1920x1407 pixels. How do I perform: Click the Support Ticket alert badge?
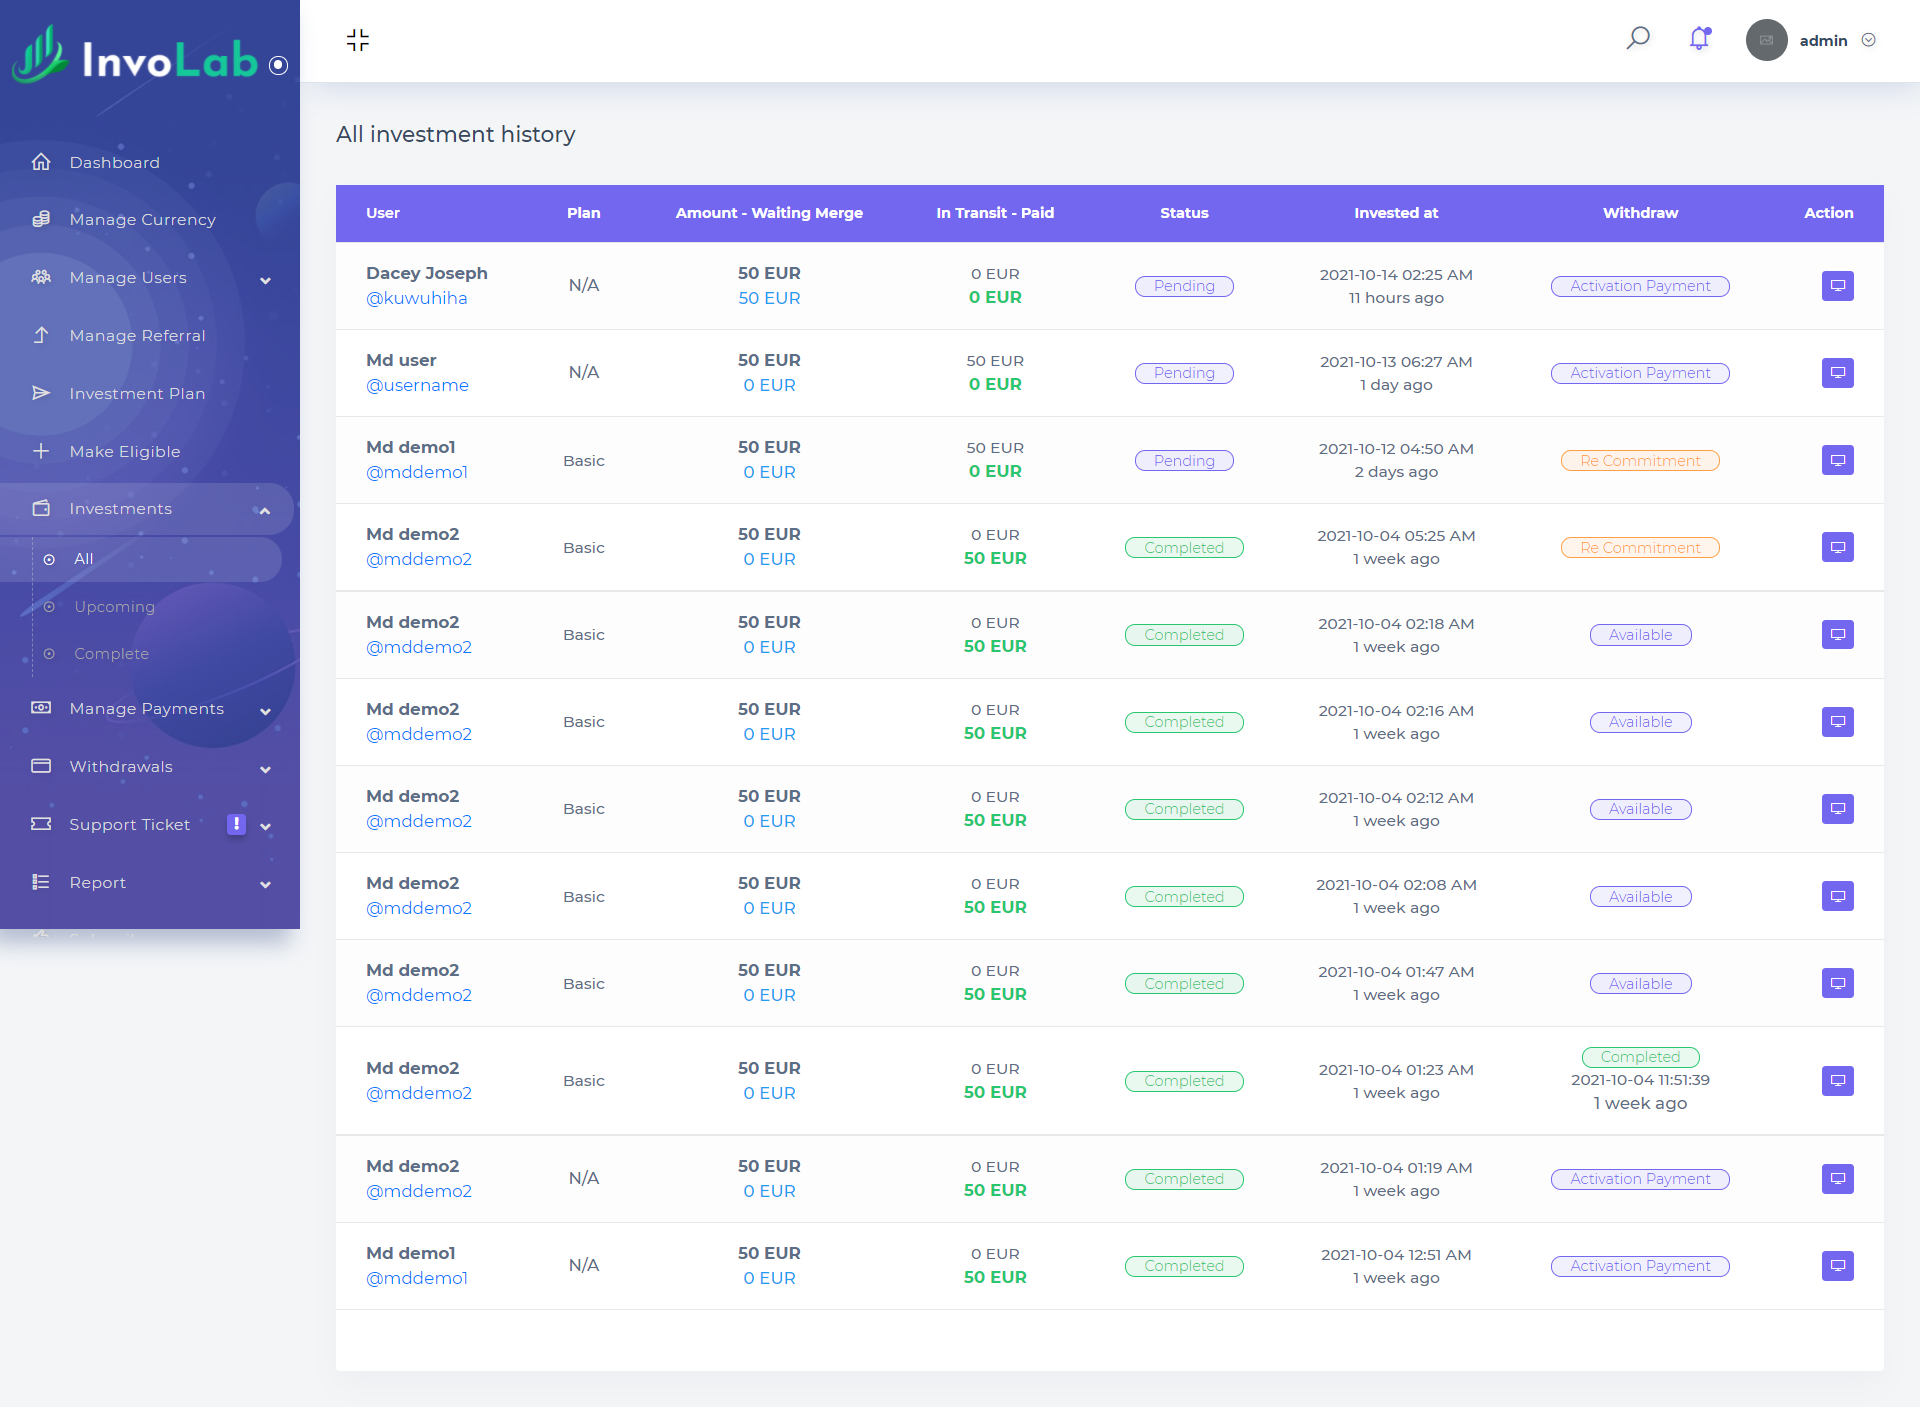click(x=236, y=824)
